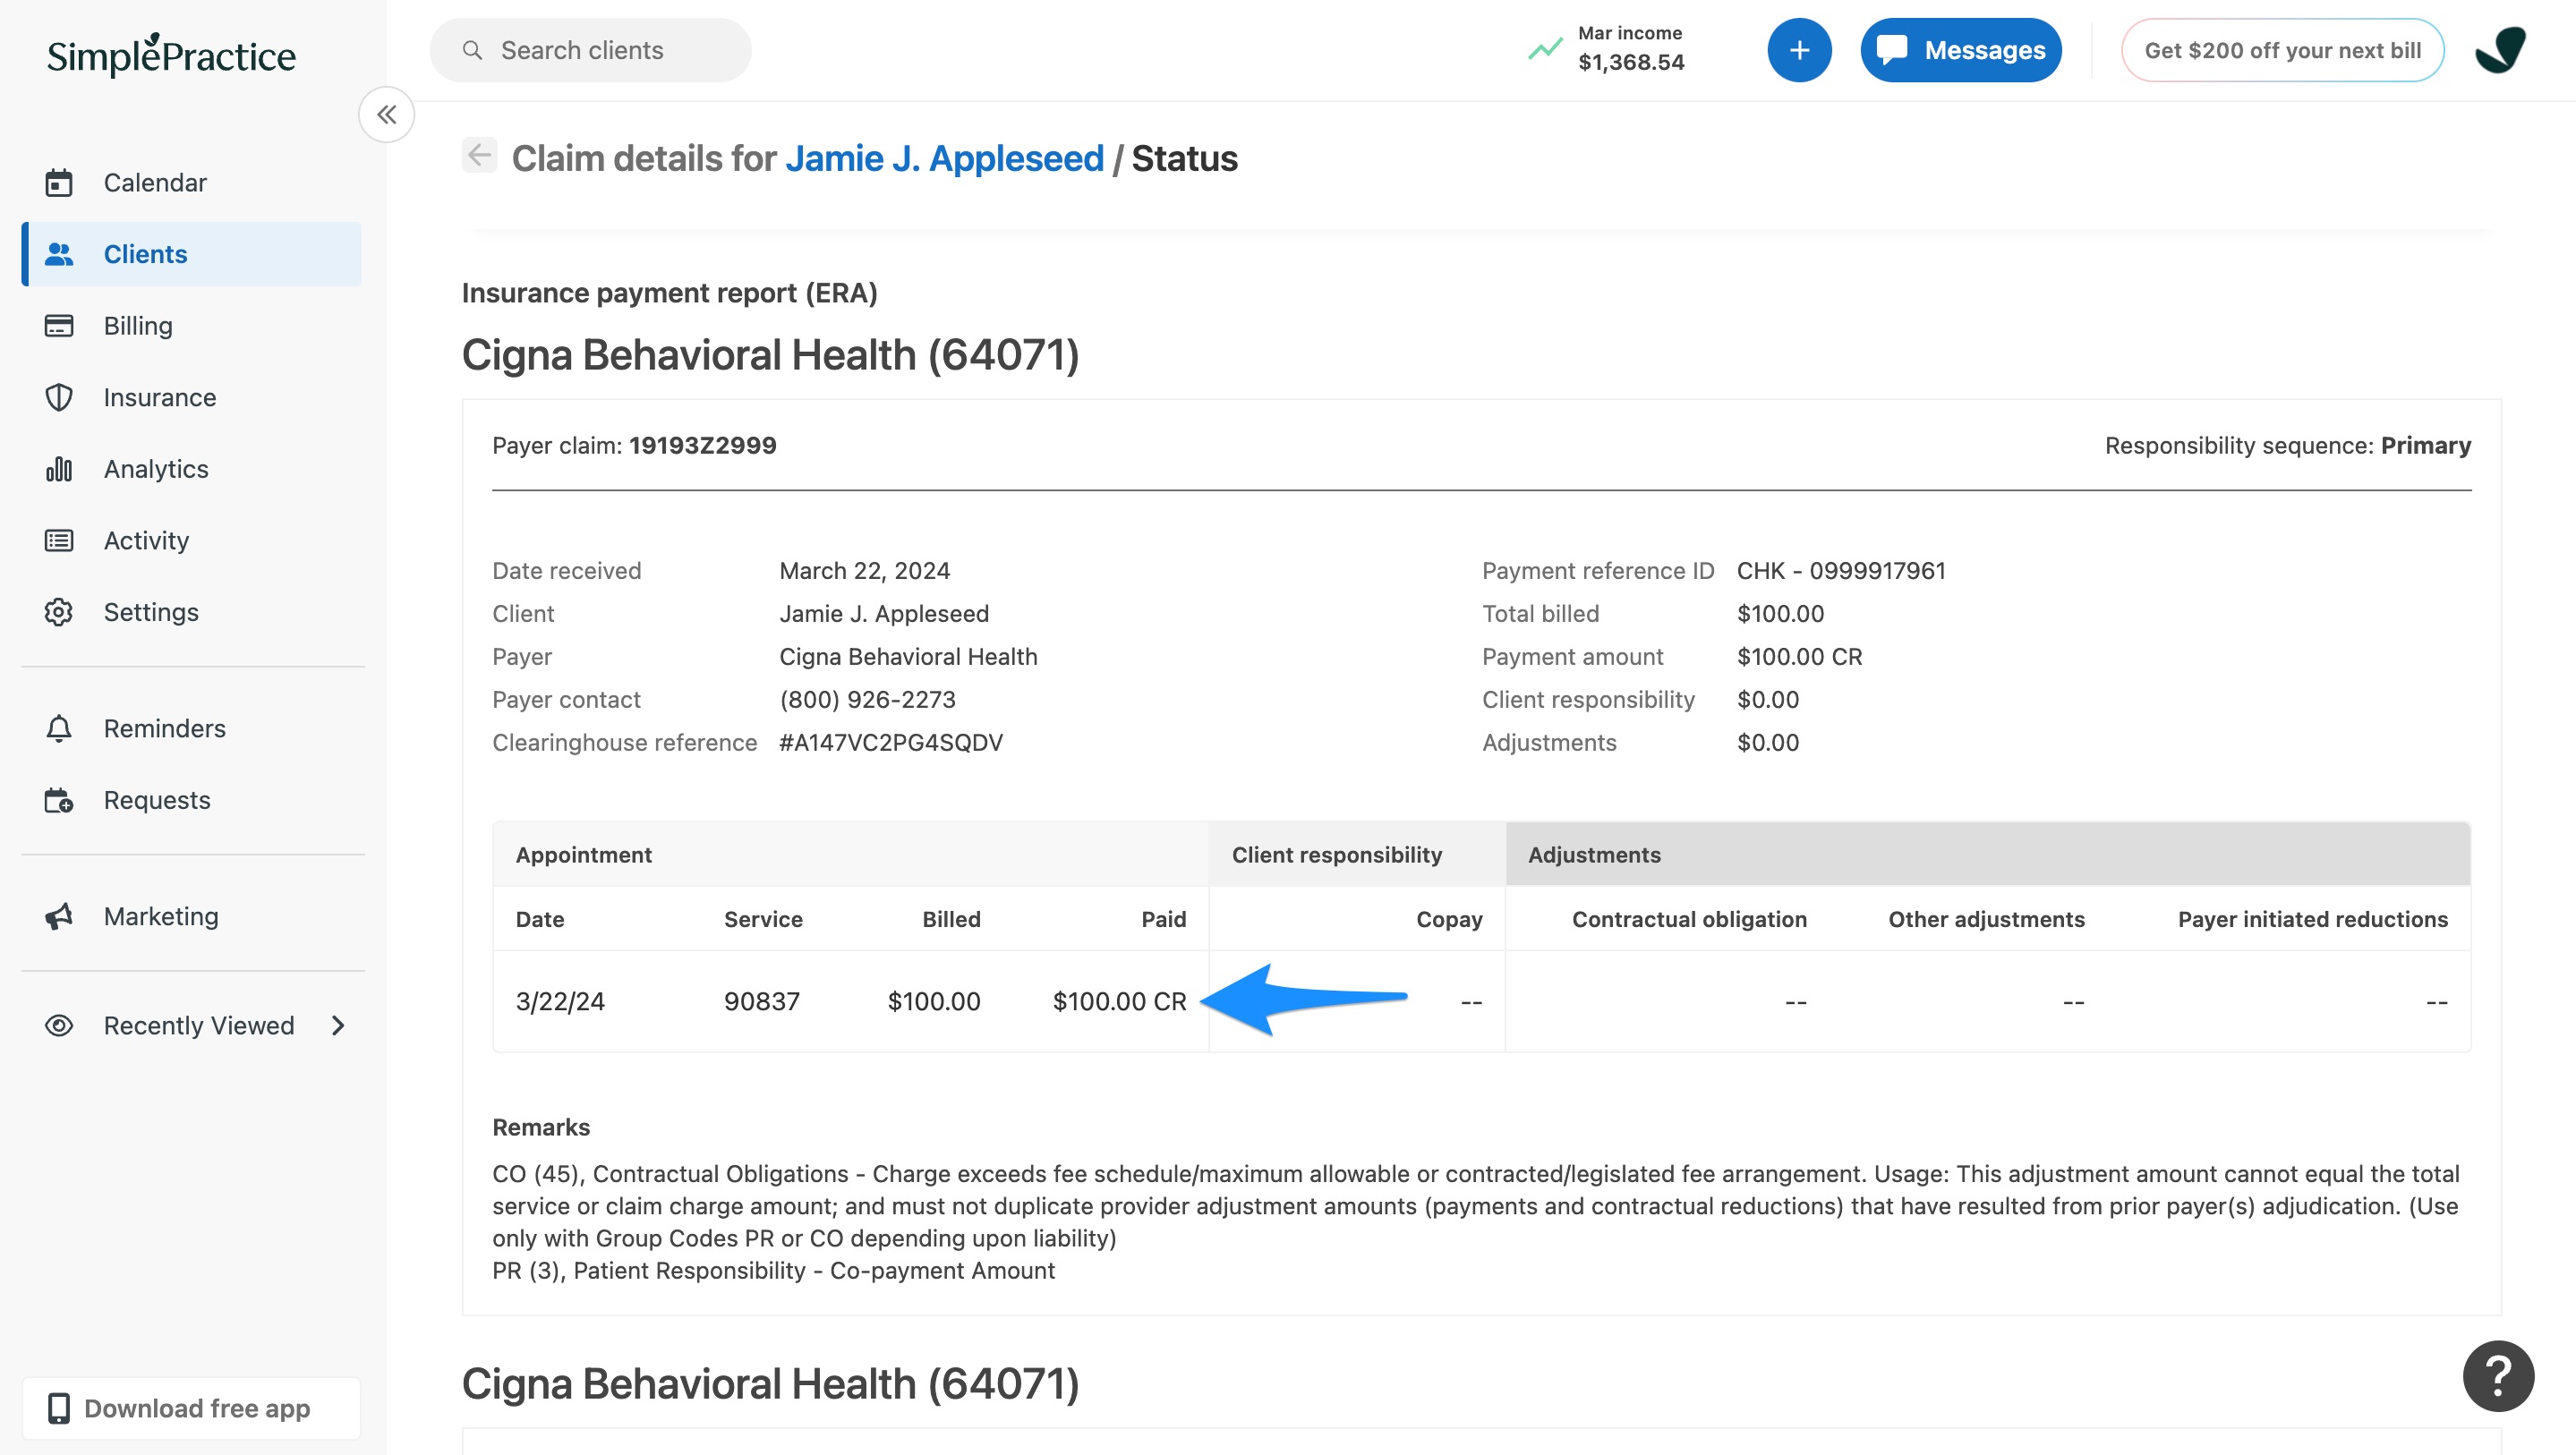Open Reminders from the sidebar

192,728
